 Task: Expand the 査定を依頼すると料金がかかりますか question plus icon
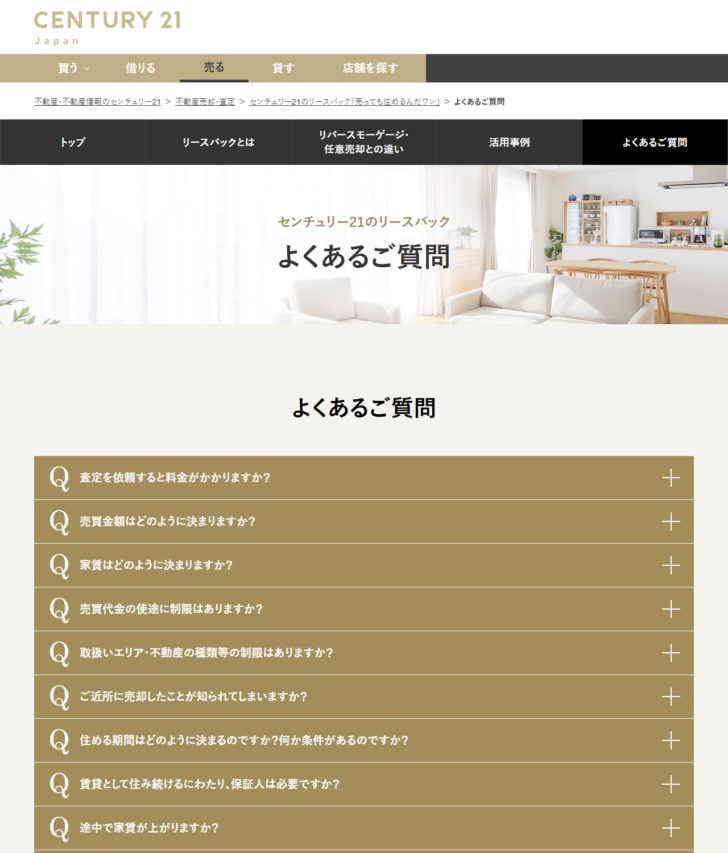pyautogui.click(x=671, y=478)
